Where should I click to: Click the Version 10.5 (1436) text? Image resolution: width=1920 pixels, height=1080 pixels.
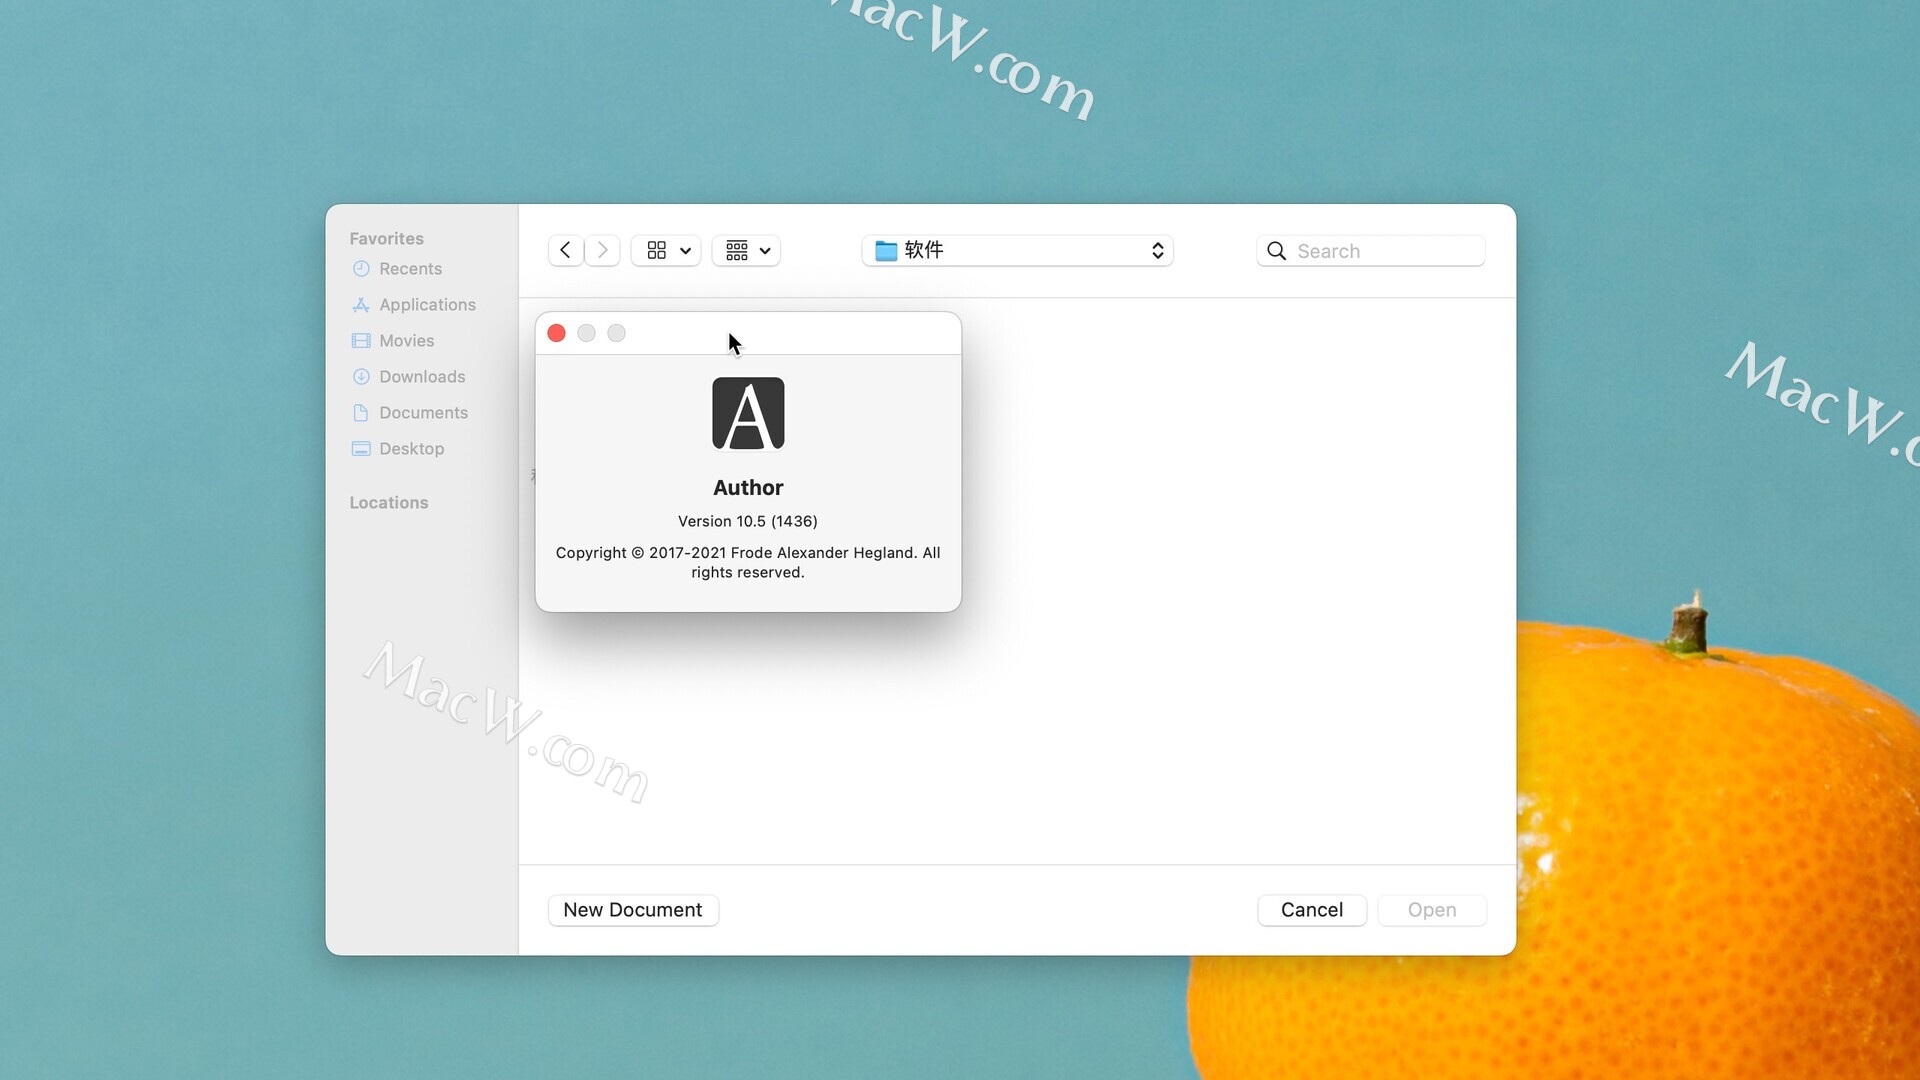click(748, 521)
